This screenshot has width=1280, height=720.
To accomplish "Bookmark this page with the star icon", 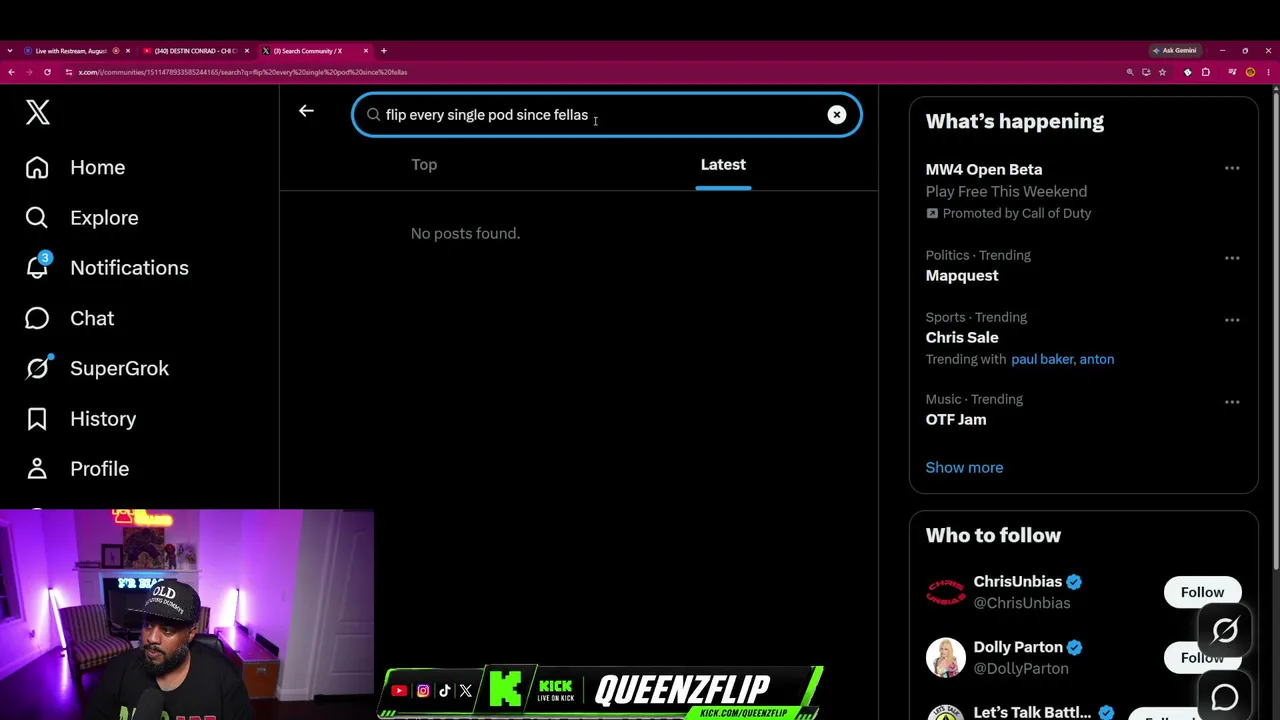I will pyautogui.click(x=1162, y=72).
